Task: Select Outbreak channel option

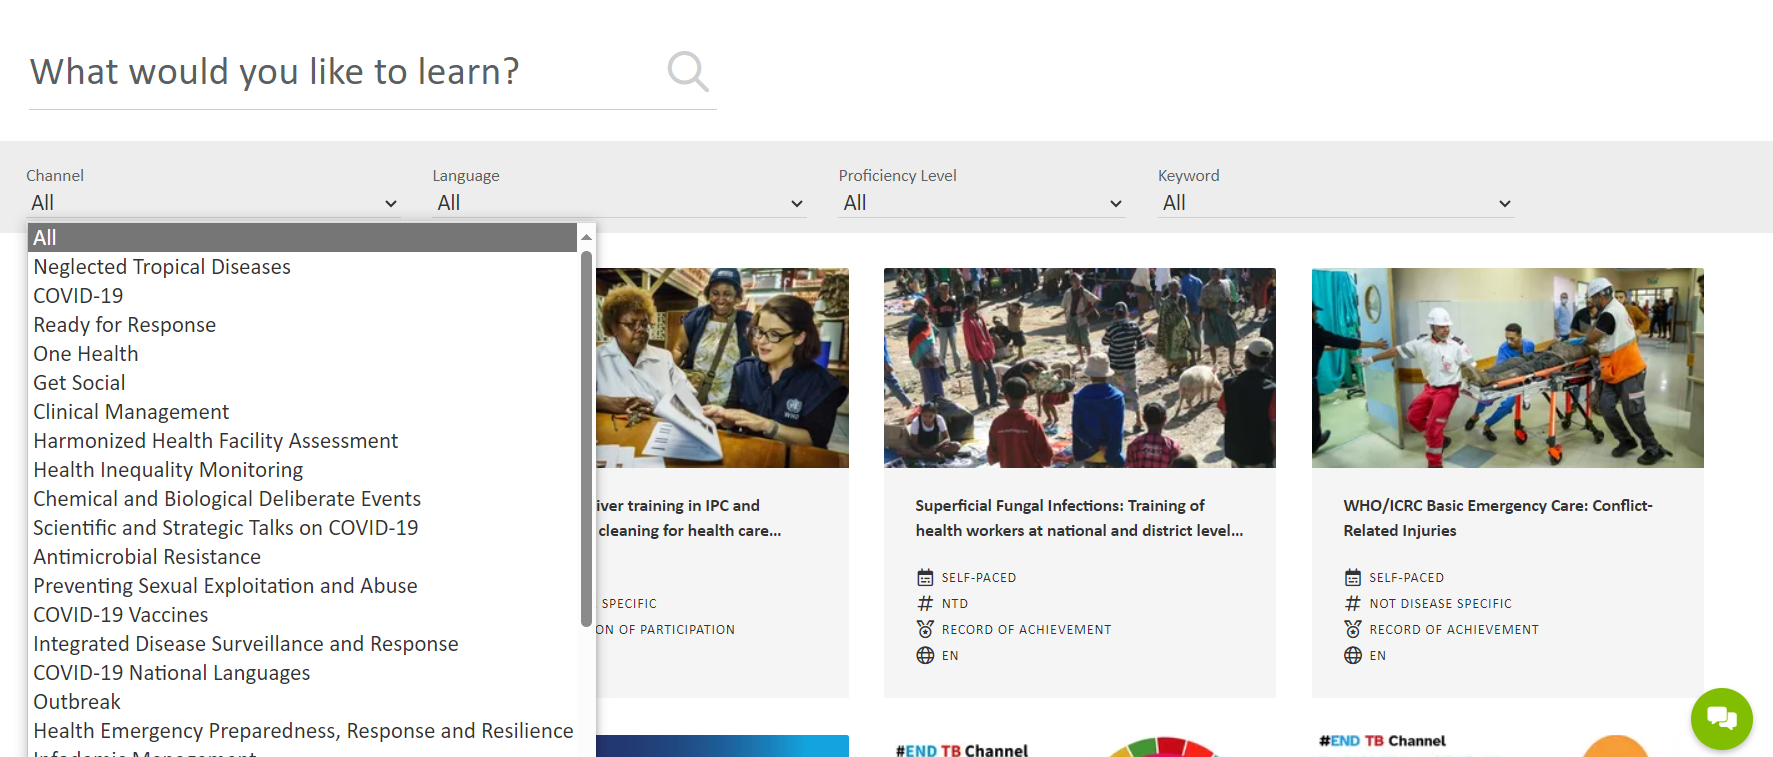Action: (x=303, y=702)
